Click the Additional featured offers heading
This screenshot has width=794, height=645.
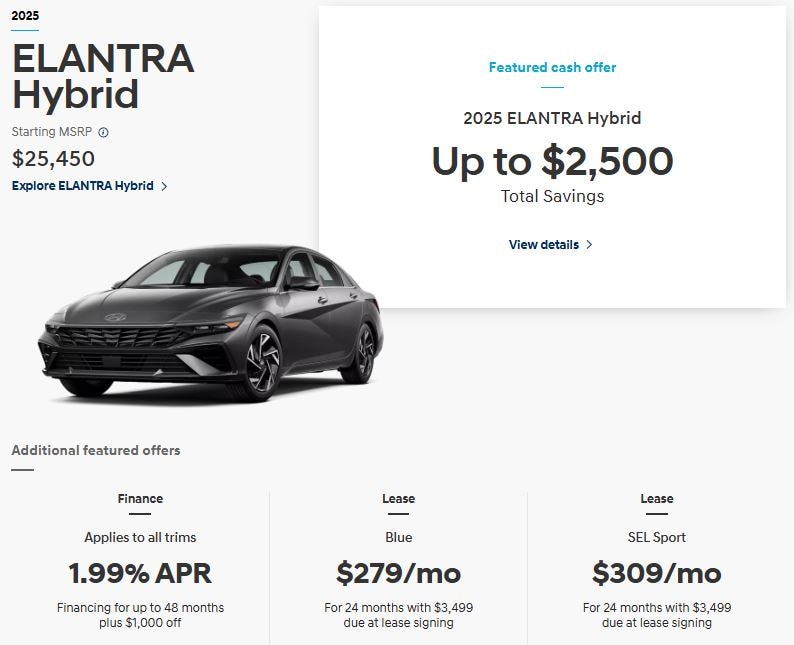96,451
